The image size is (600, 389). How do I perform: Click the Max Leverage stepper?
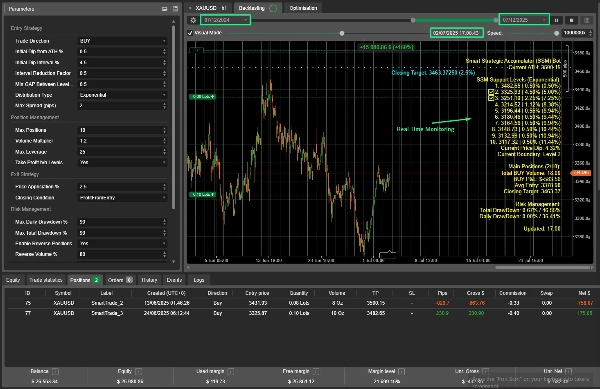pos(165,152)
